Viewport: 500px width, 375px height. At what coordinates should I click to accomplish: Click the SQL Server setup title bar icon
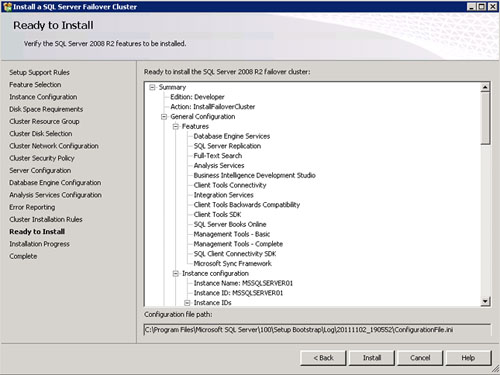pyautogui.click(x=7, y=7)
